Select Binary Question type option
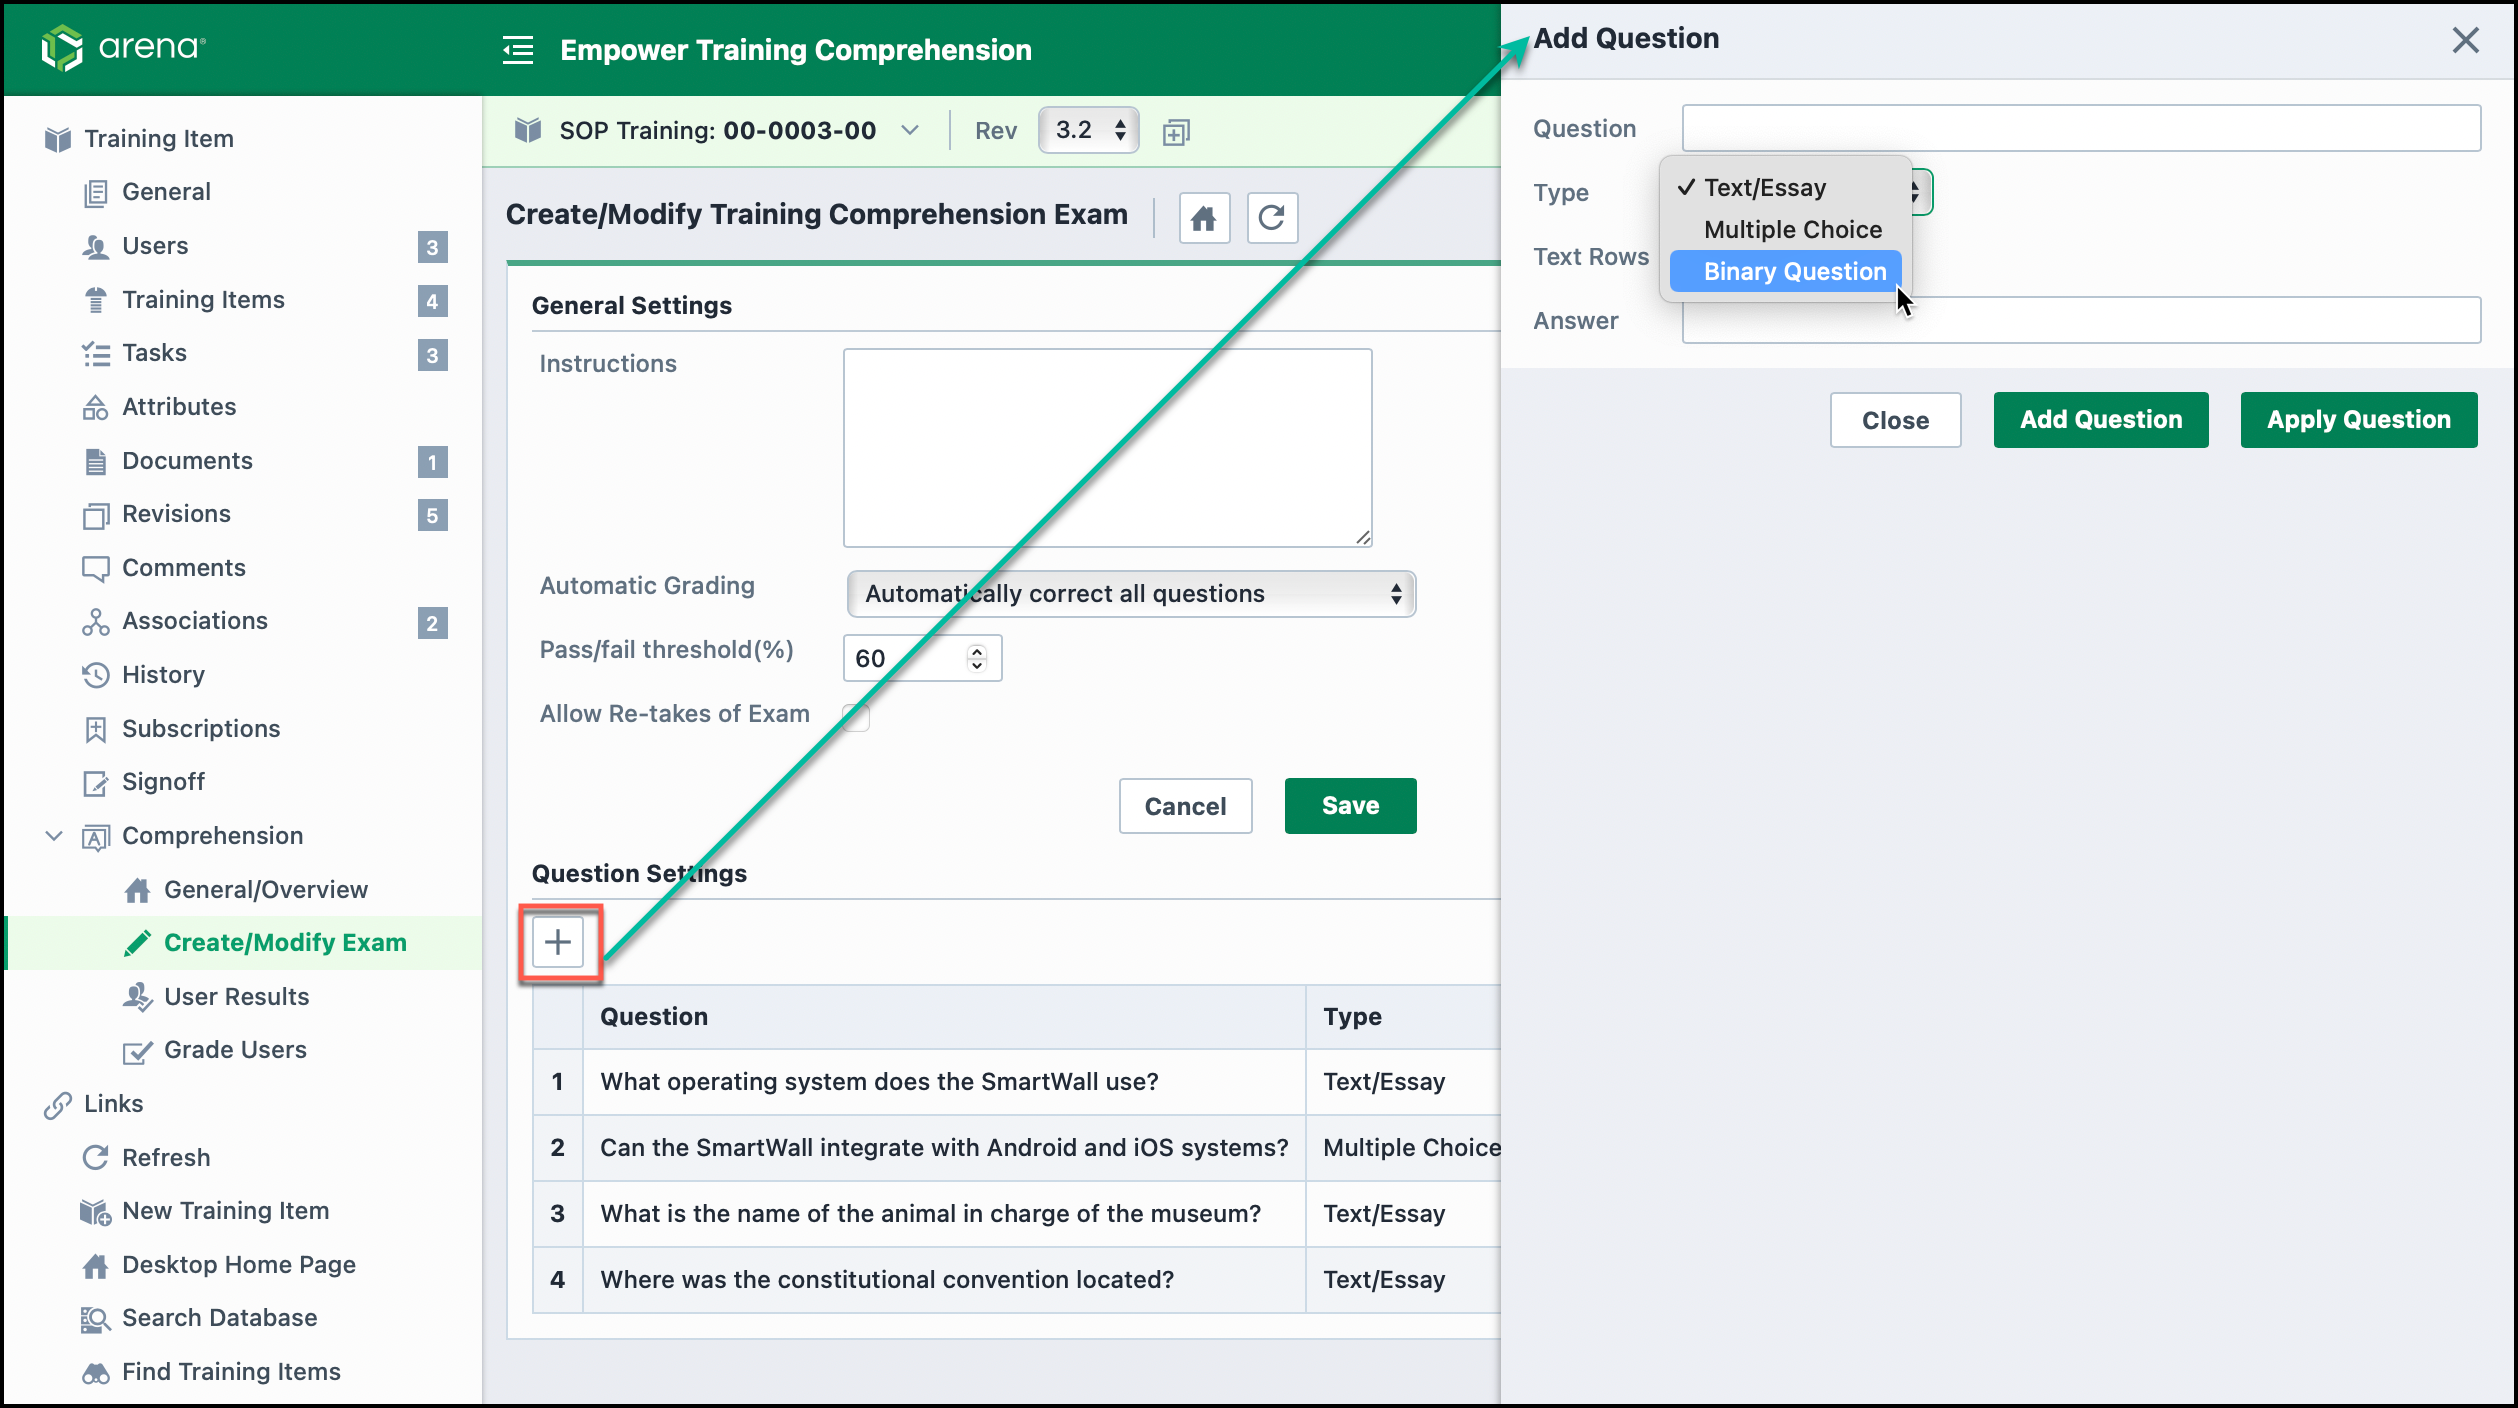The image size is (2518, 1408). point(1786,272)
